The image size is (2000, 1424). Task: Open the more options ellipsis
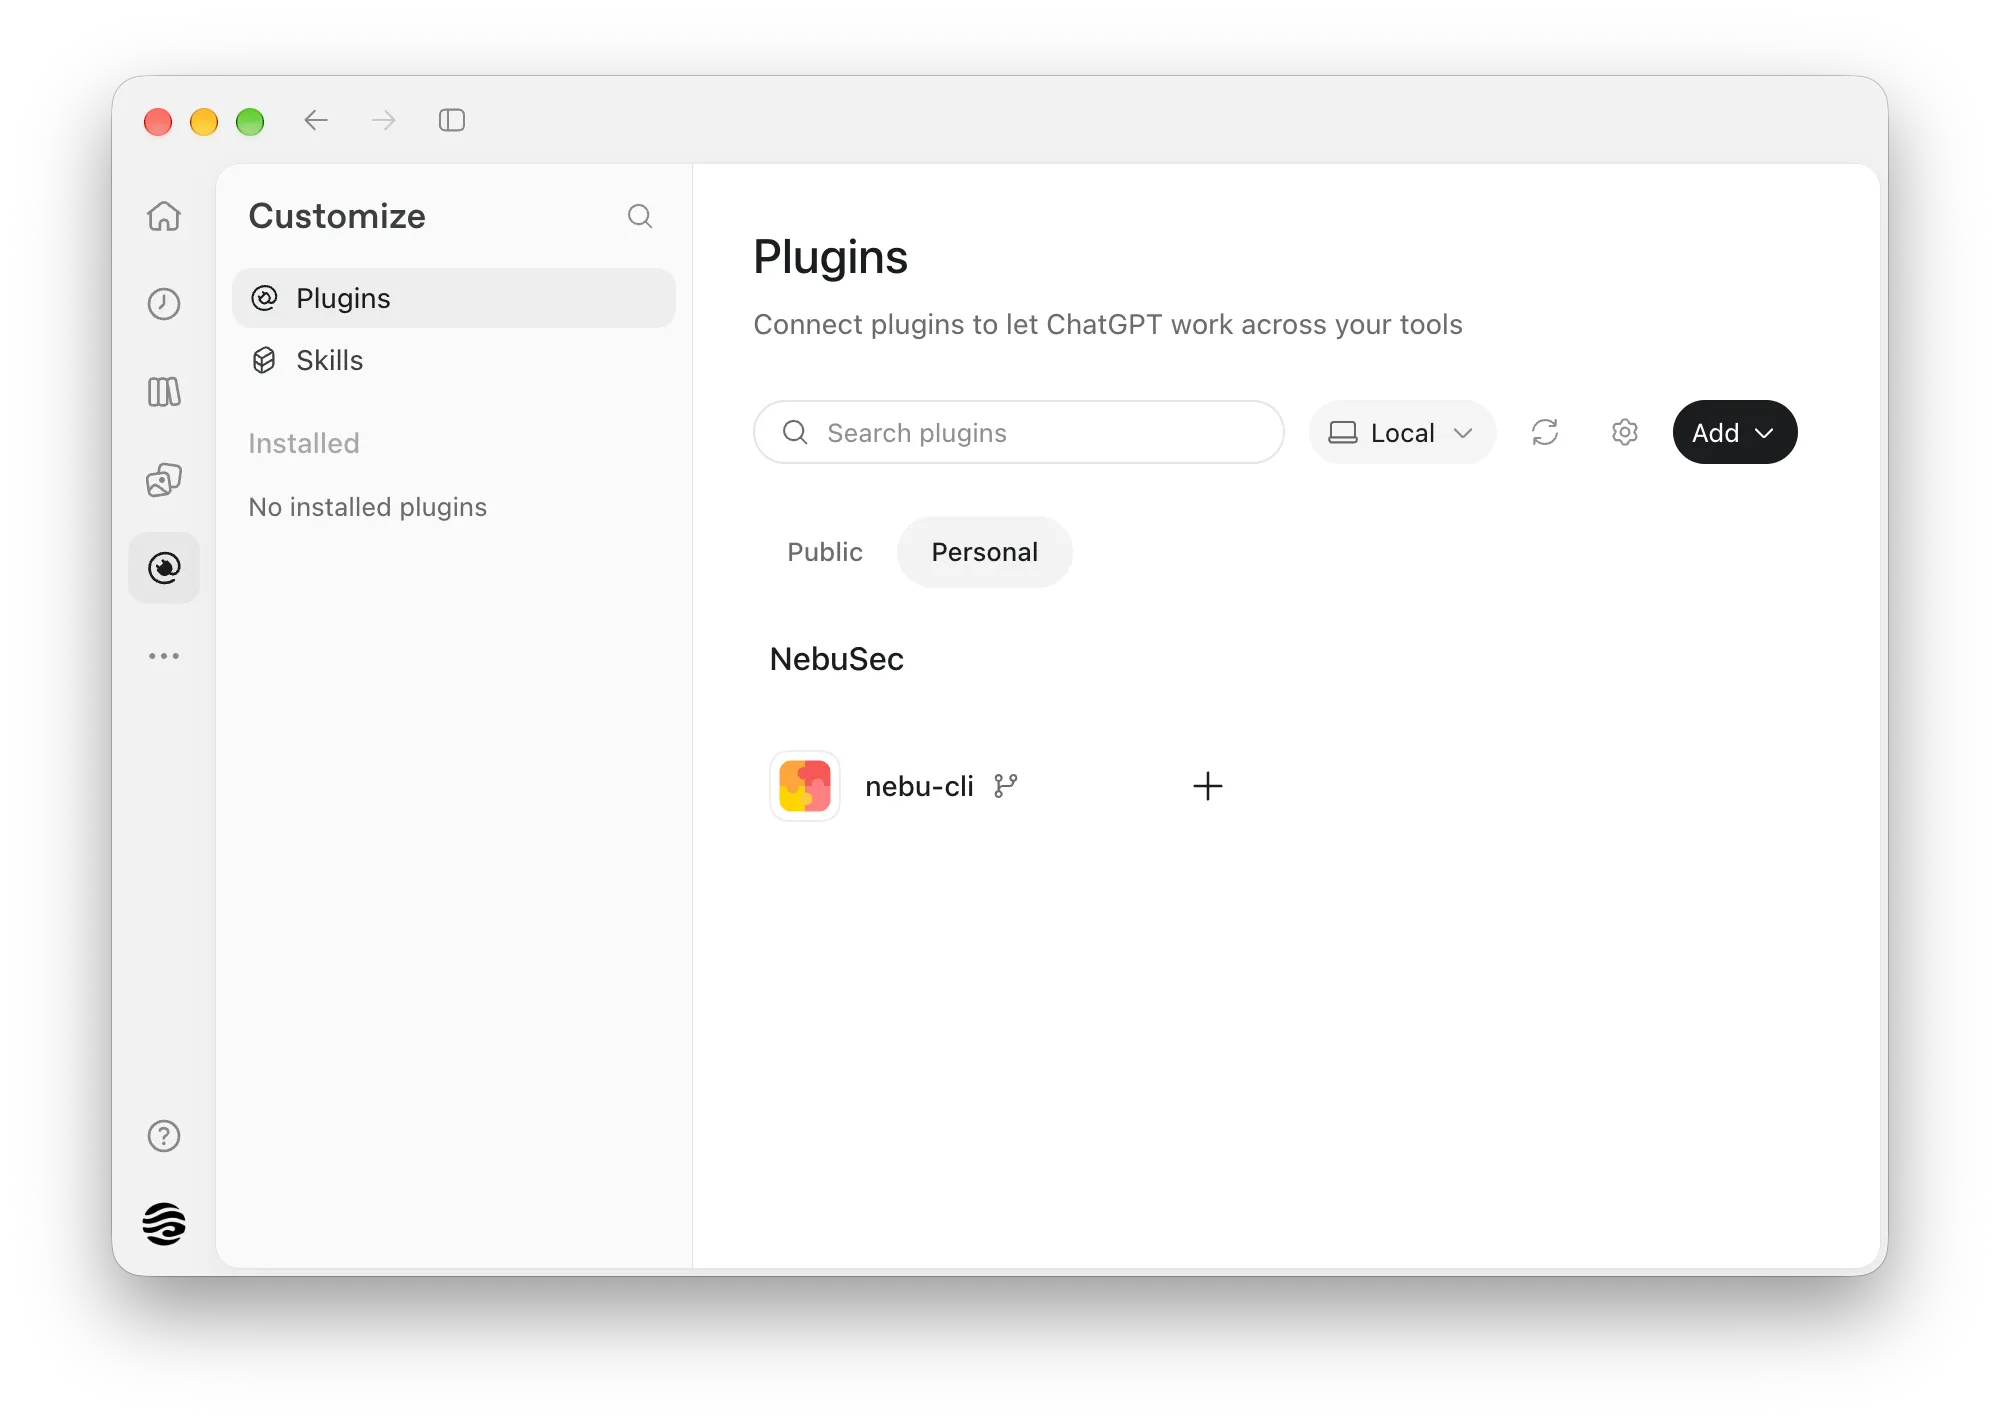pos(164,656)
